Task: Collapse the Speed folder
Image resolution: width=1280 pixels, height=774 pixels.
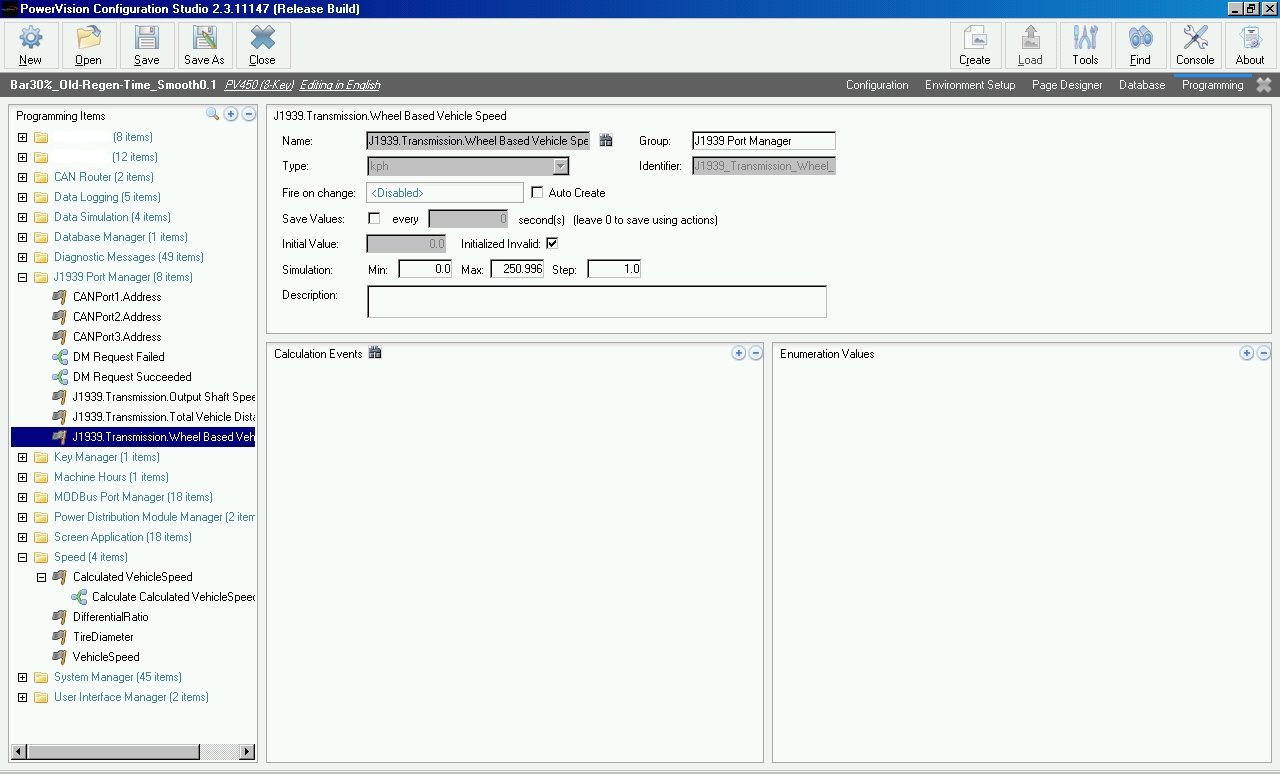Action: tap(22, 557)
